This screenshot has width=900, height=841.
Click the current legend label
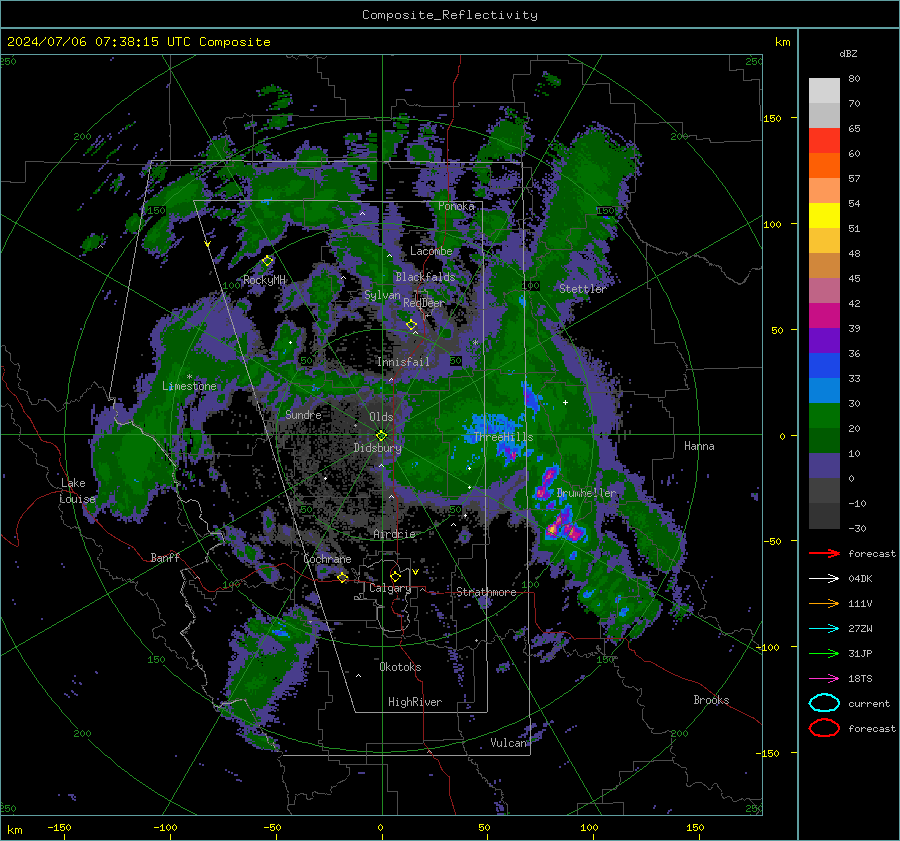869,704
